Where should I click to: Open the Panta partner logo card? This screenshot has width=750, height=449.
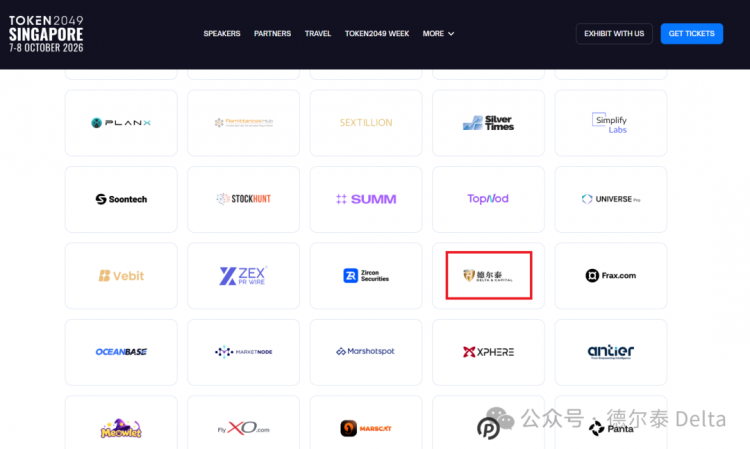[611, 423]
